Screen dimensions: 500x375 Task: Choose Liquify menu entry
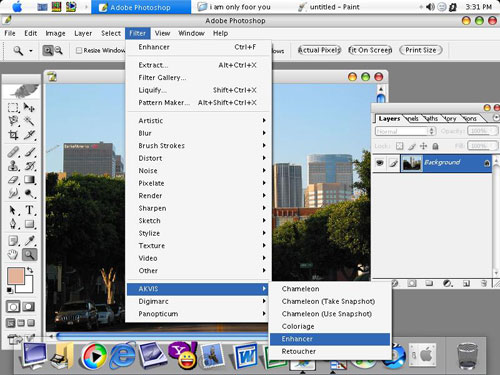tap(198, 90)
